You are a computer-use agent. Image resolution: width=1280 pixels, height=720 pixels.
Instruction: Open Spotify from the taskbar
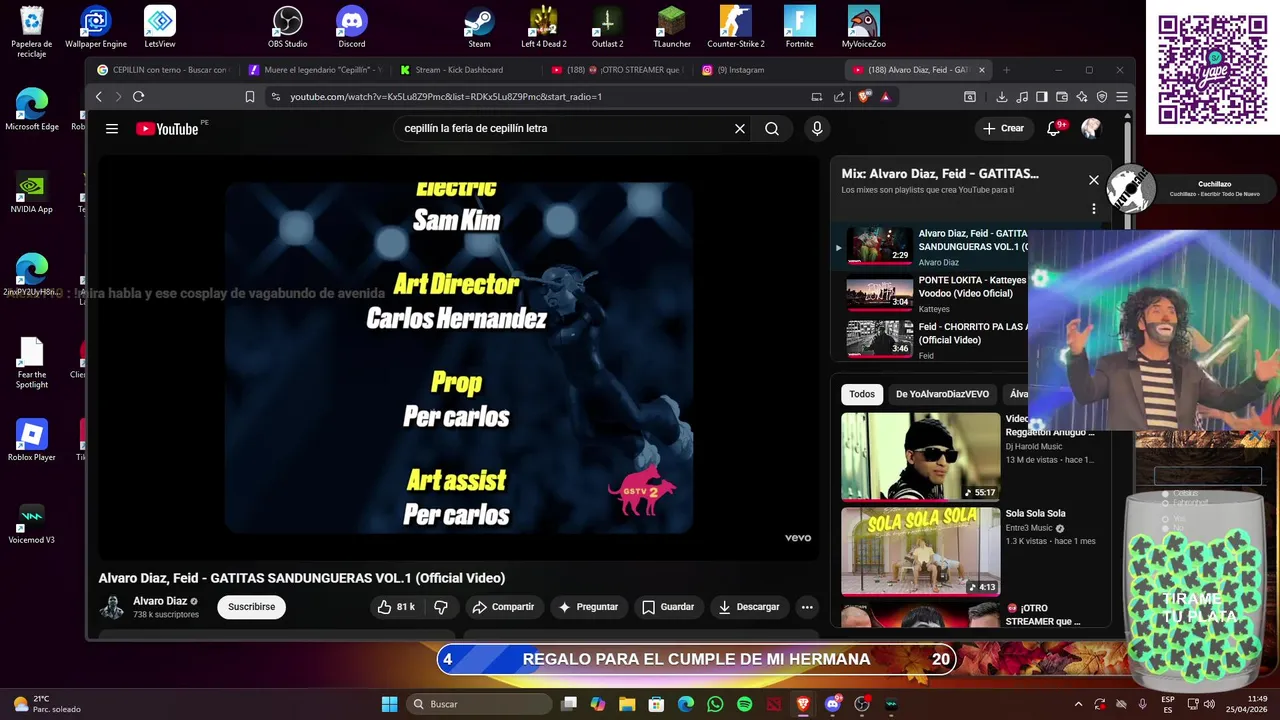[745, 704]
